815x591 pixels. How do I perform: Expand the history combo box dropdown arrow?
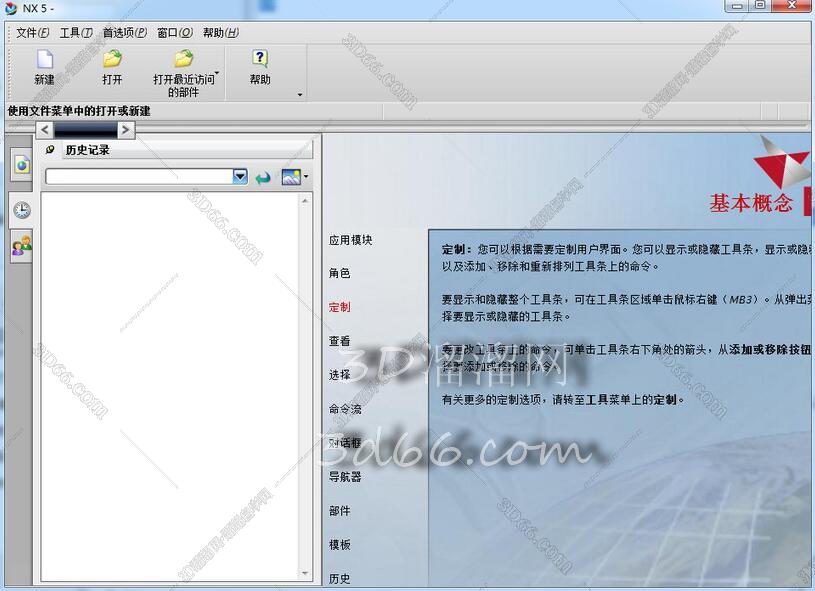tap(240, 177)
